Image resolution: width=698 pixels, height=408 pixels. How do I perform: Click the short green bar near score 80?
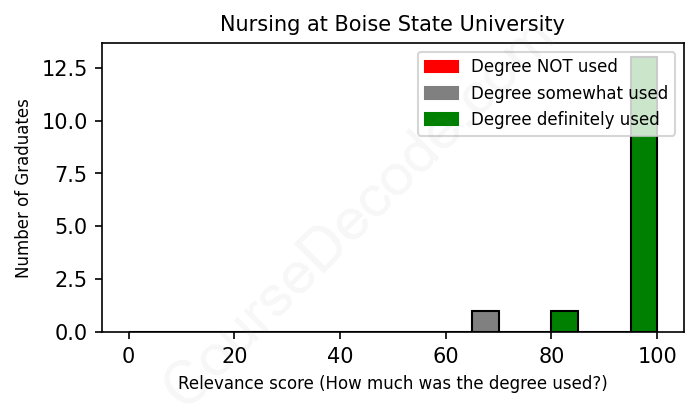564,321
